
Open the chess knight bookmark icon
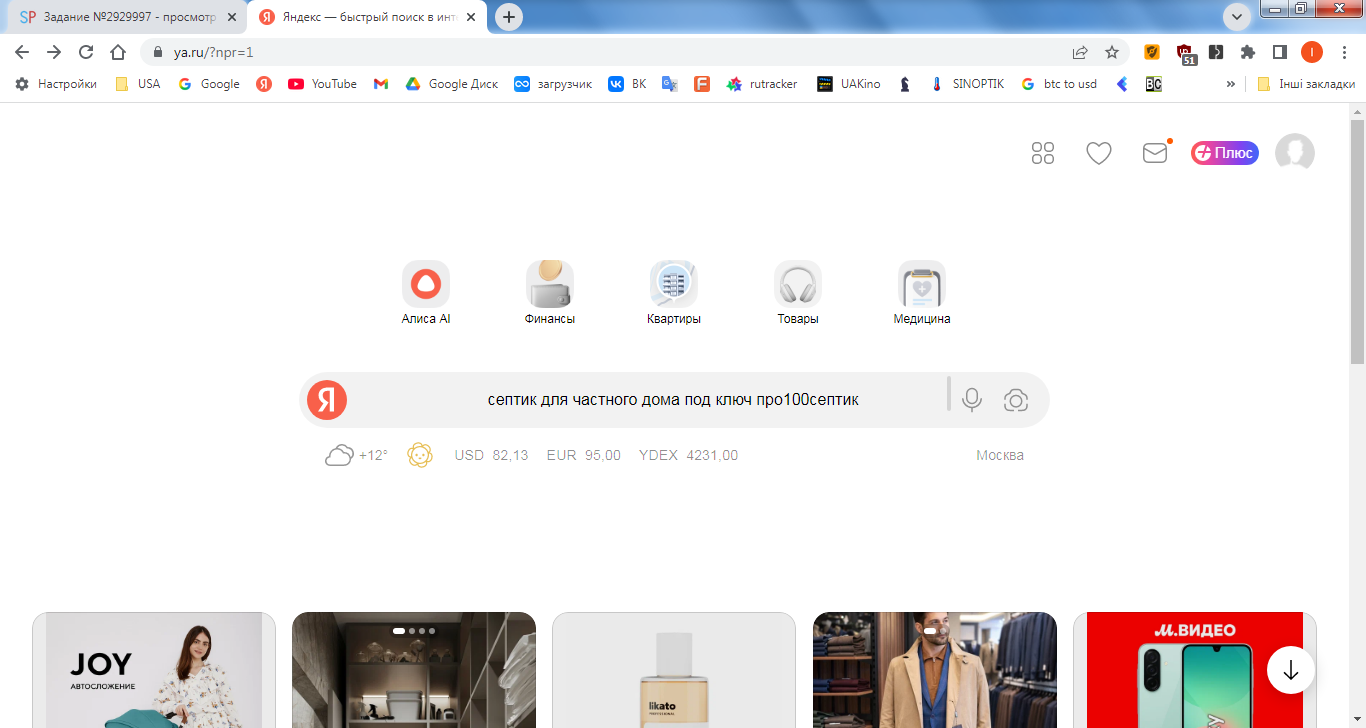click(x=905, y=84)
